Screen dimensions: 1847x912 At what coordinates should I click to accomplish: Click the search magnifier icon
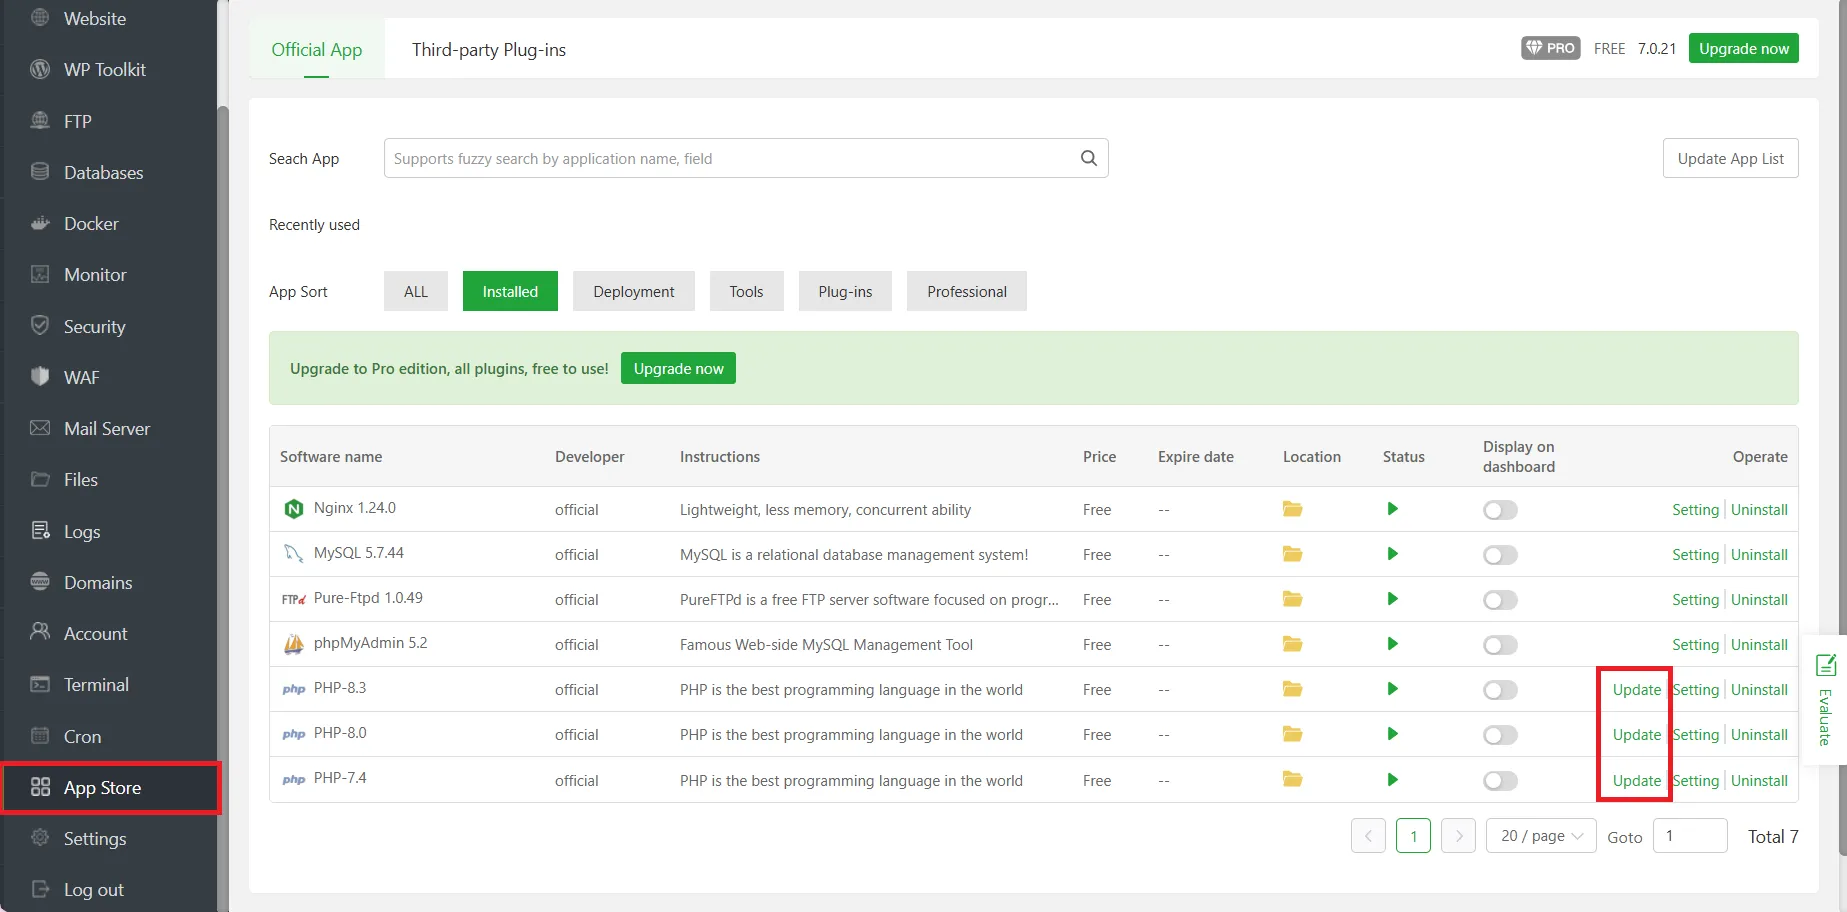click(x=1089, y=158)
